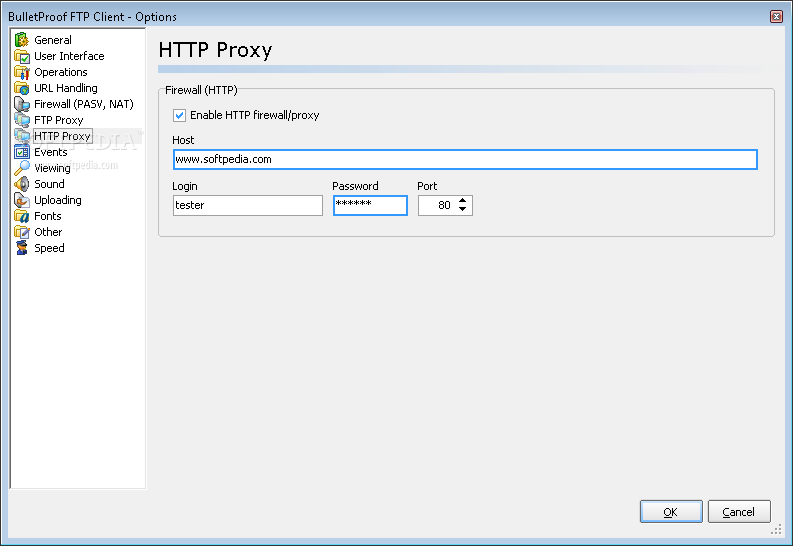Image resolution: width=793 pixels, height=546 pixels.
Task: Open the Speed settings page
Action: 49,248
